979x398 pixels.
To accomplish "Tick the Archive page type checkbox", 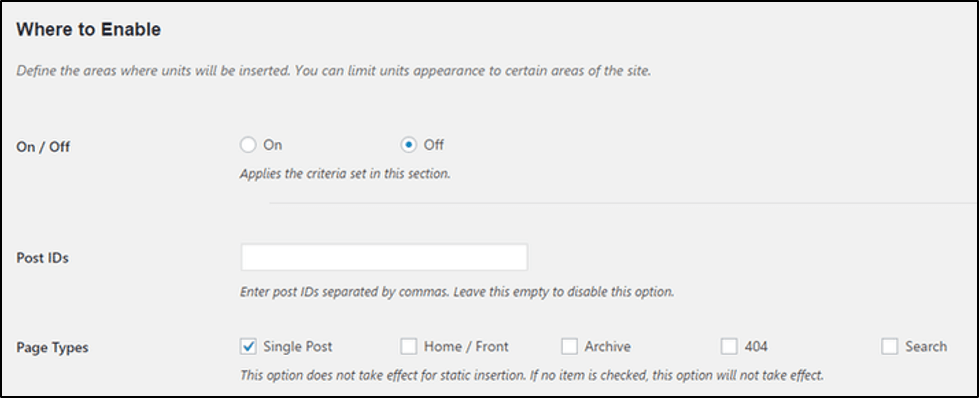I will pos(569,346).
